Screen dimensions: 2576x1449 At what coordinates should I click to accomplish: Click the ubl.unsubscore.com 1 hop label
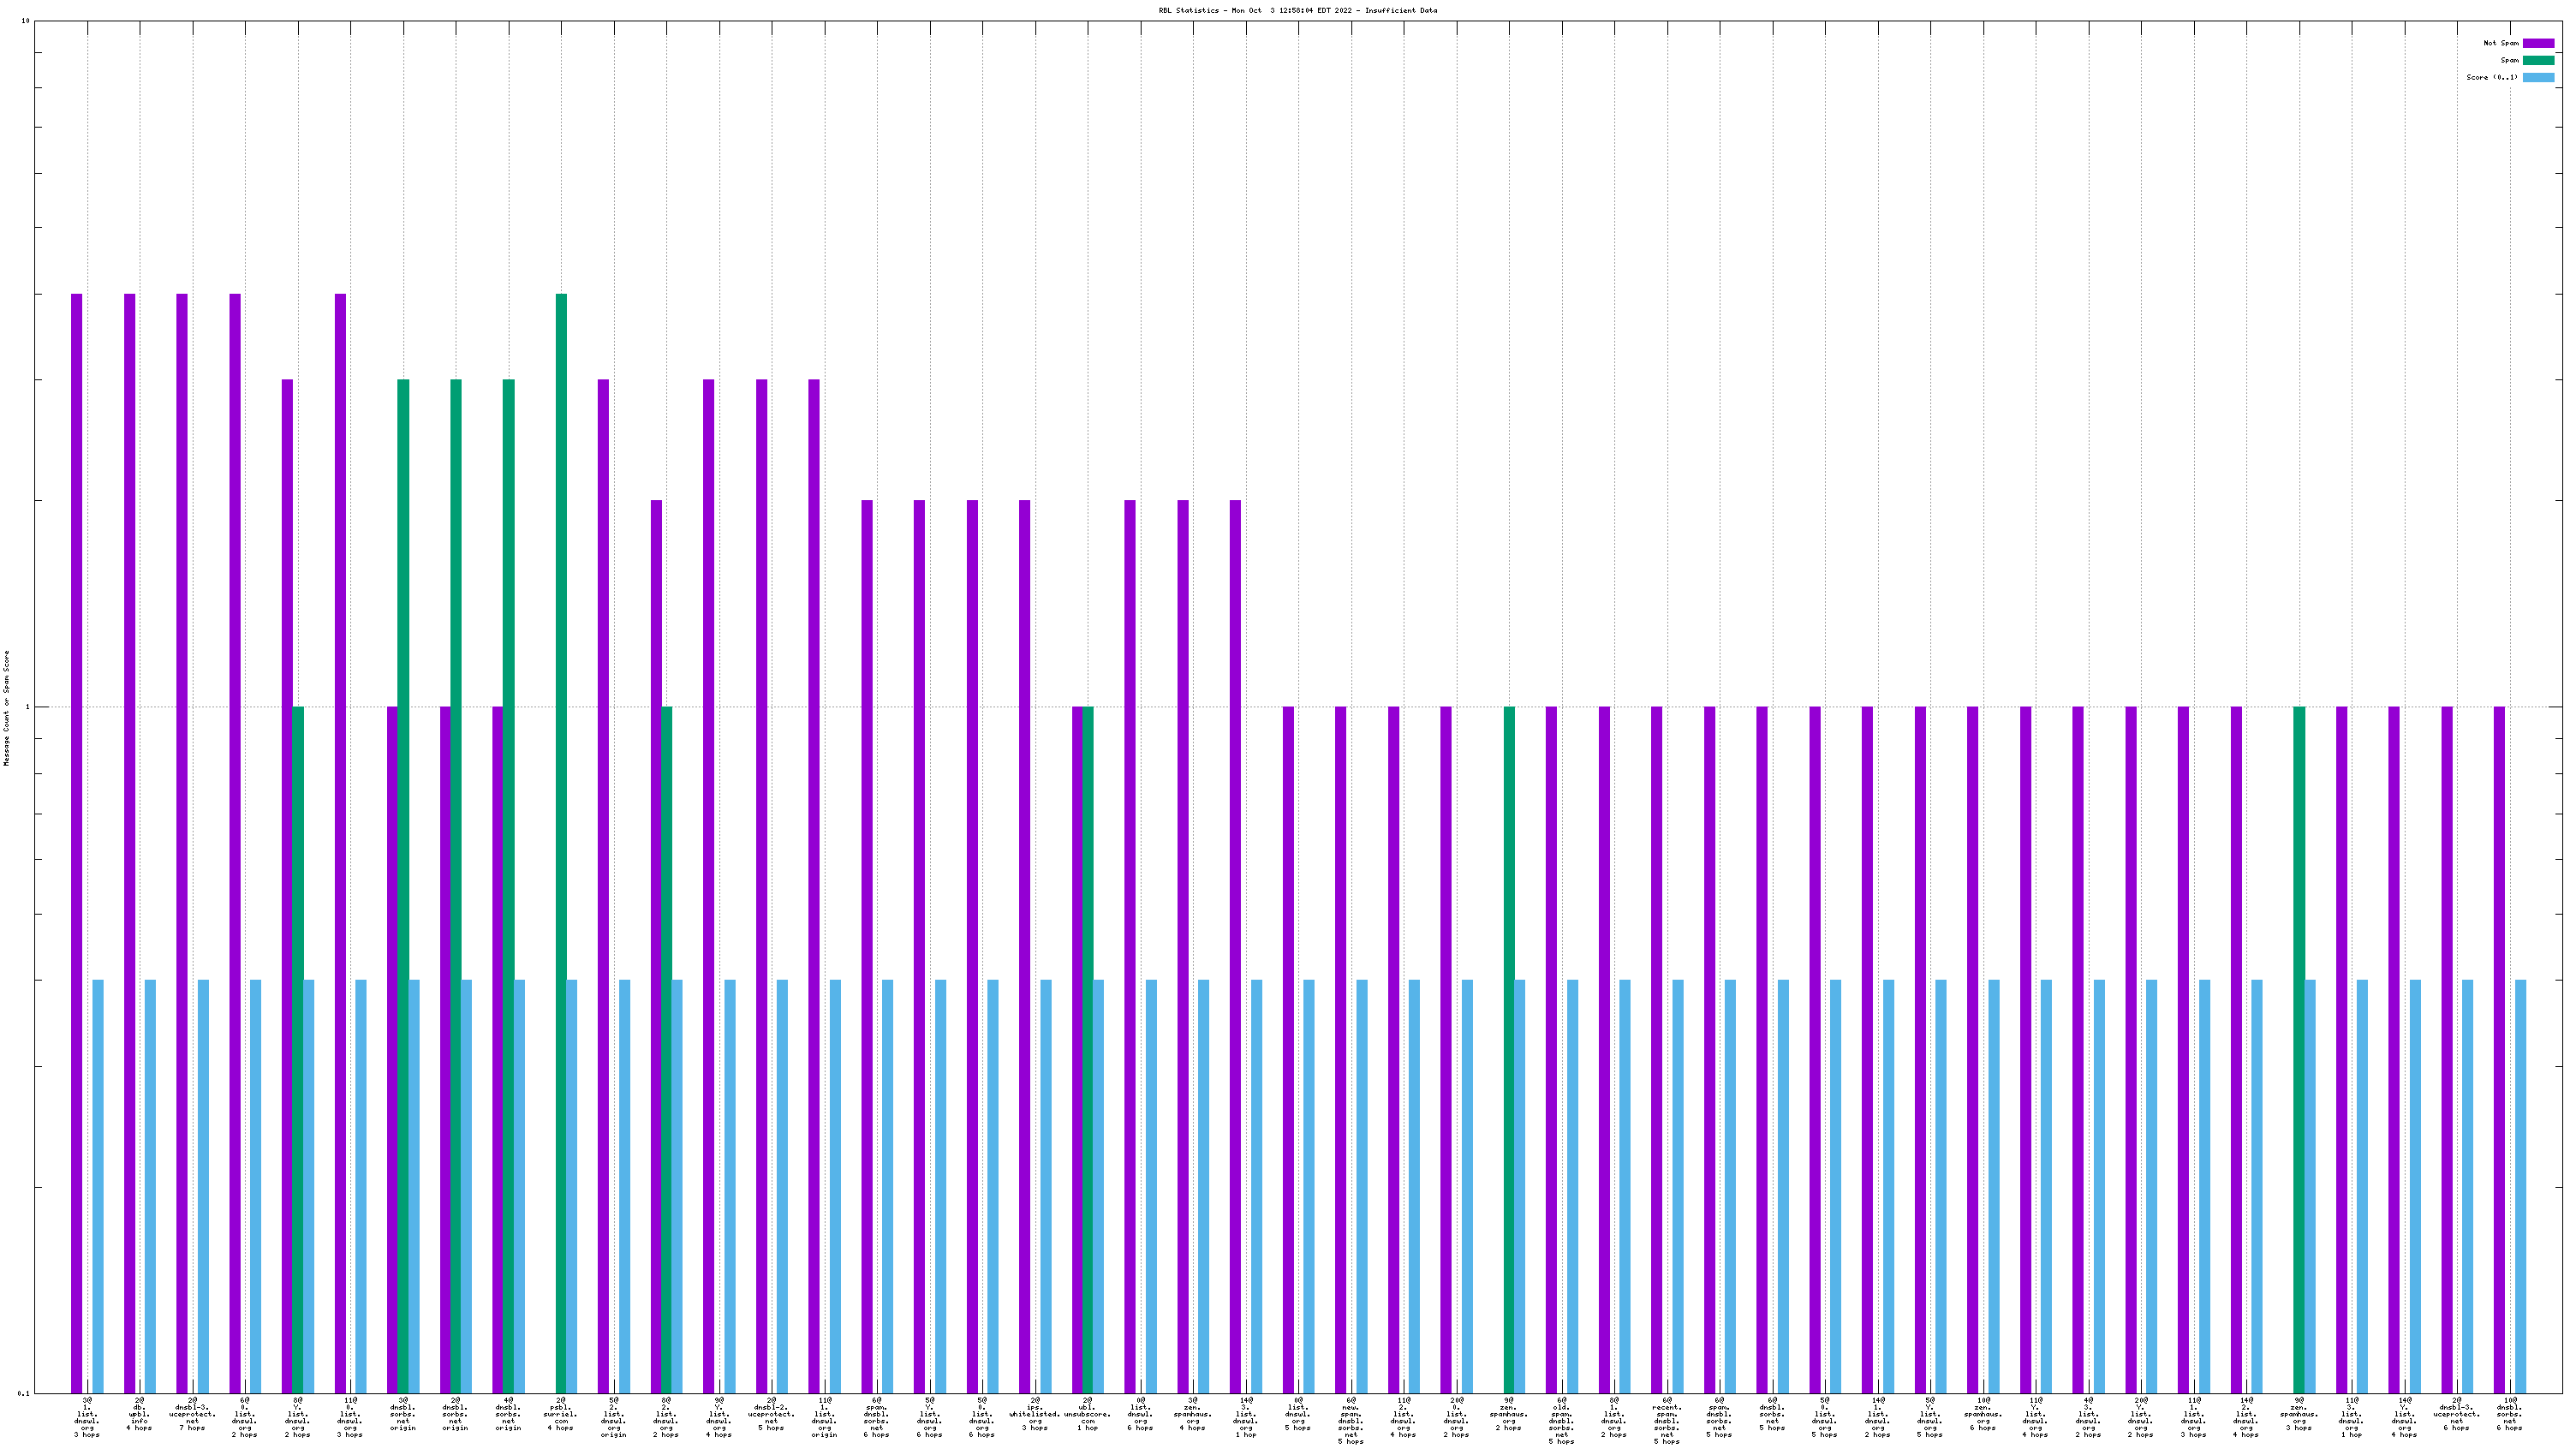pos(1087,1414)
